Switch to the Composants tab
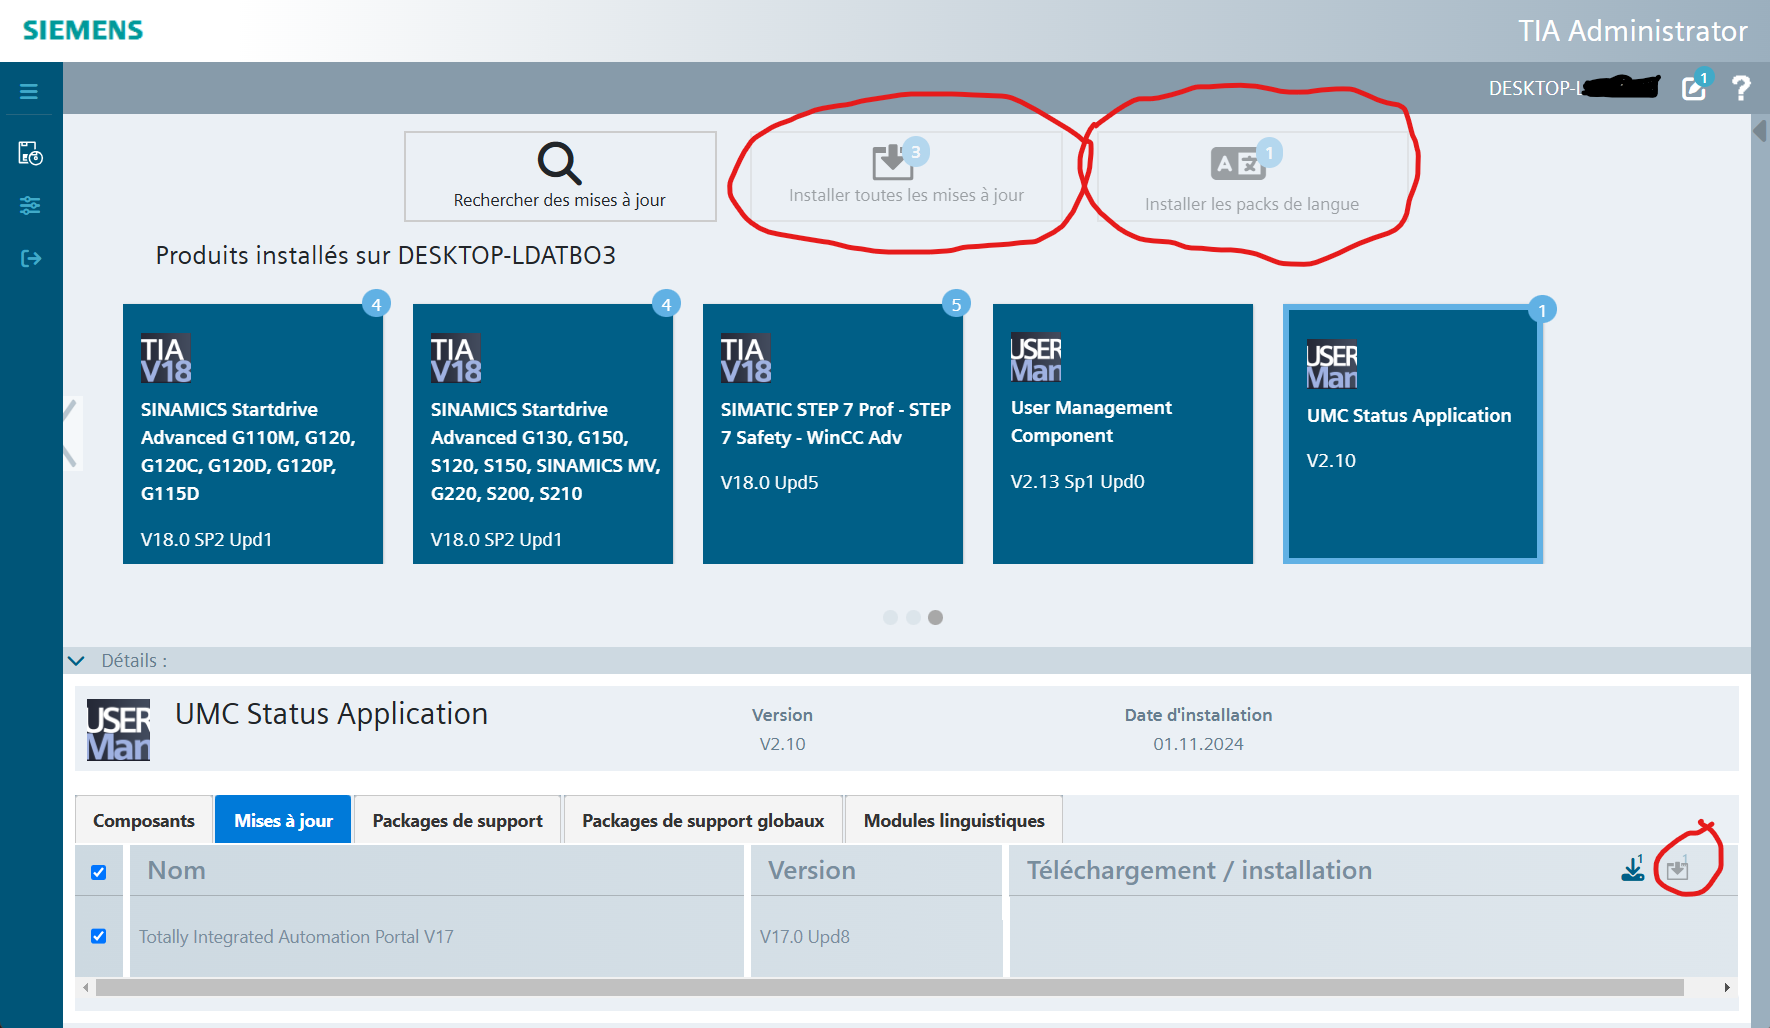Screen dimensions: 1770x1028 pyautogui.click(x=144, y=820)
